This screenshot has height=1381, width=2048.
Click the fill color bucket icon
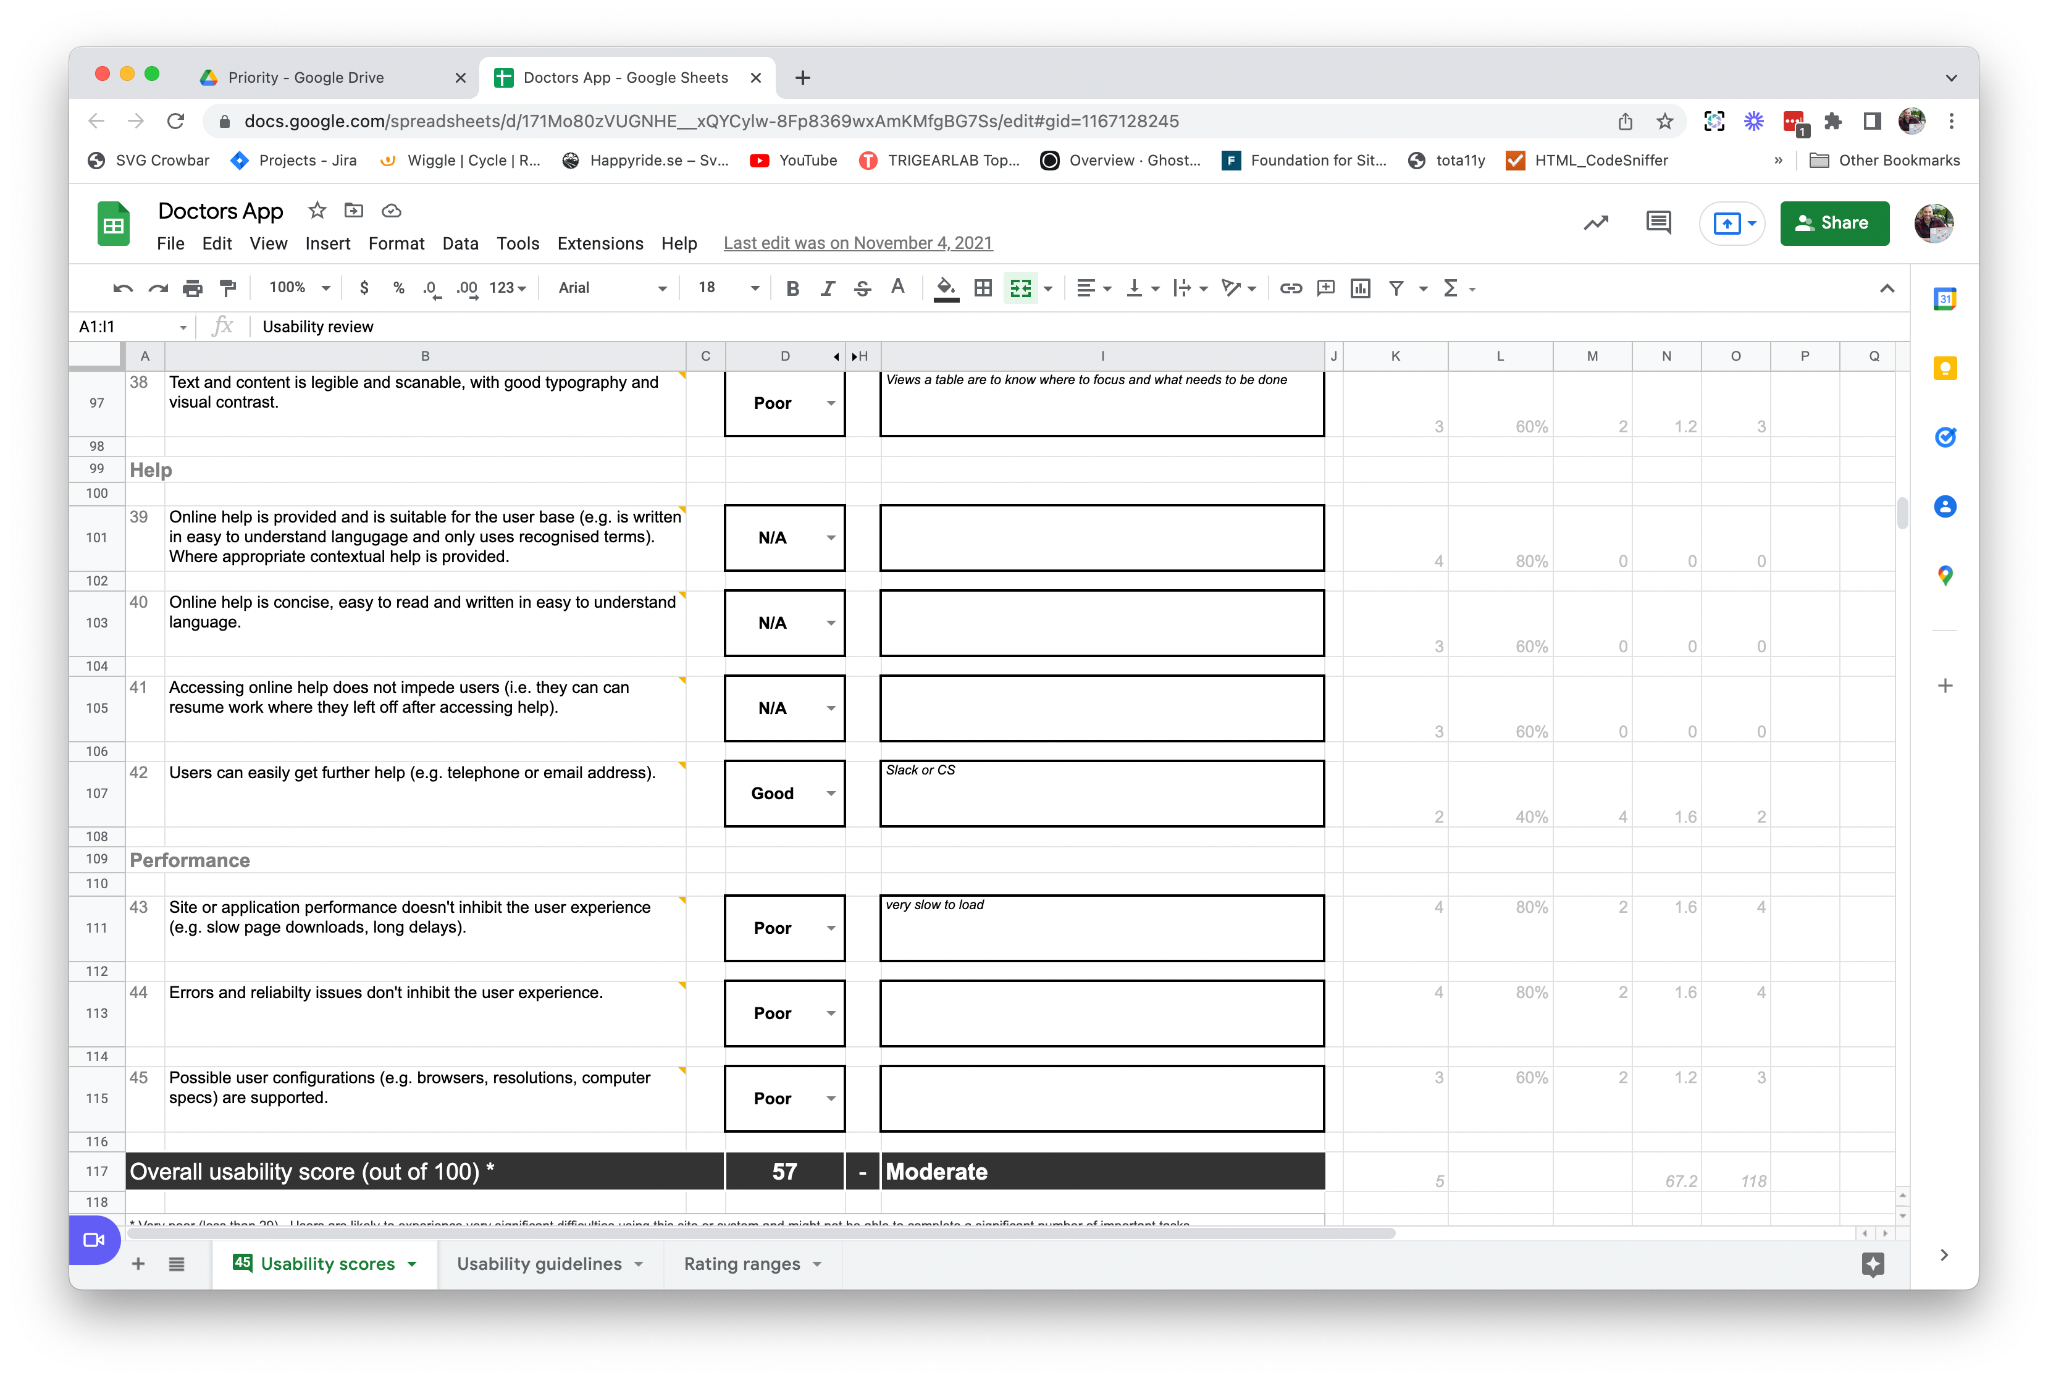click(945, 288)
